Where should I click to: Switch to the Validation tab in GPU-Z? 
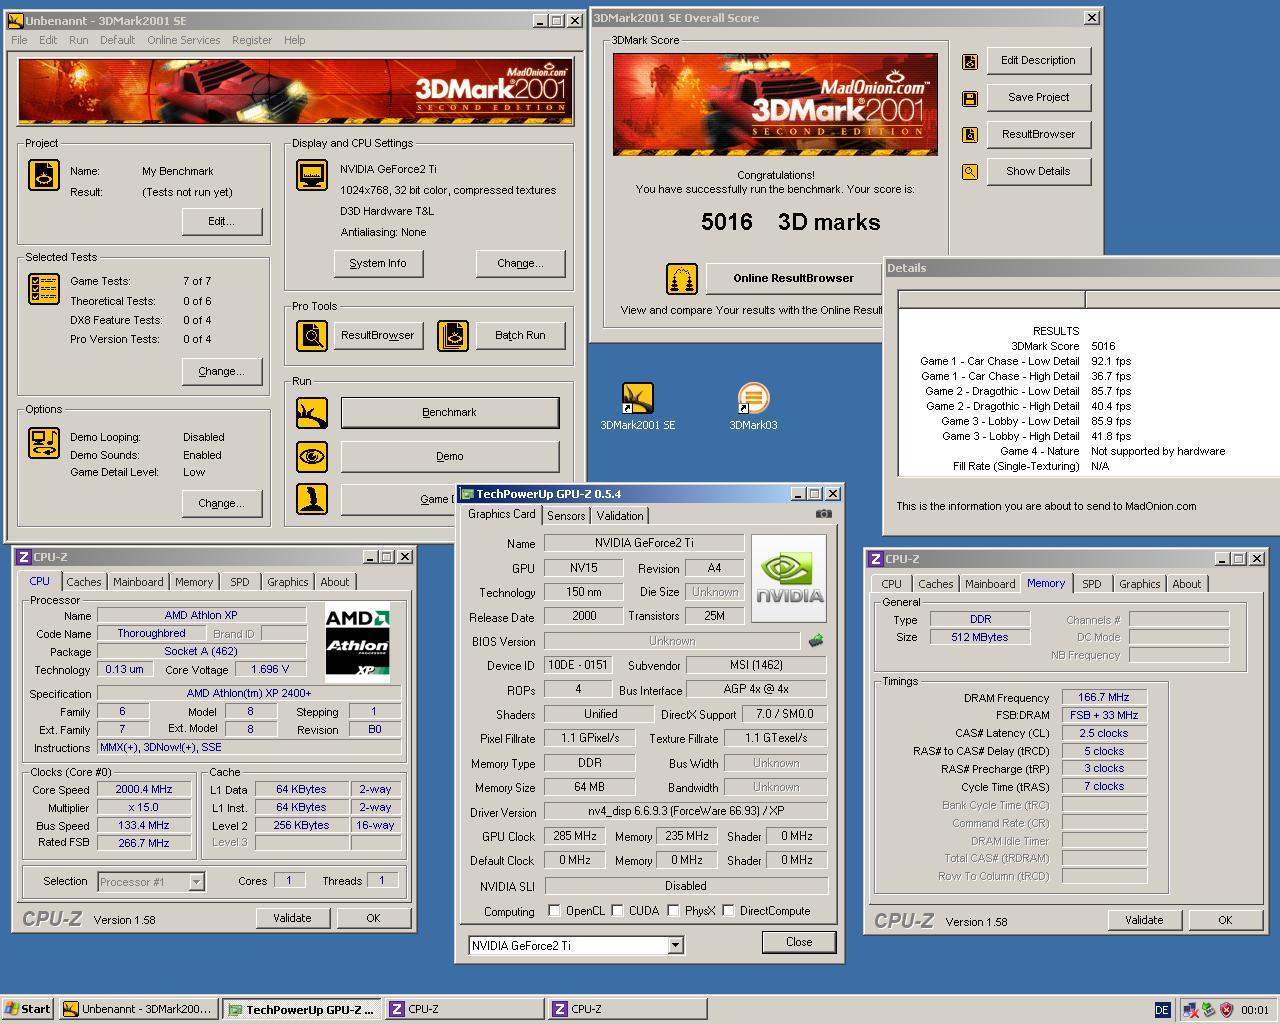pyautogui.click(x=620, y=516)
